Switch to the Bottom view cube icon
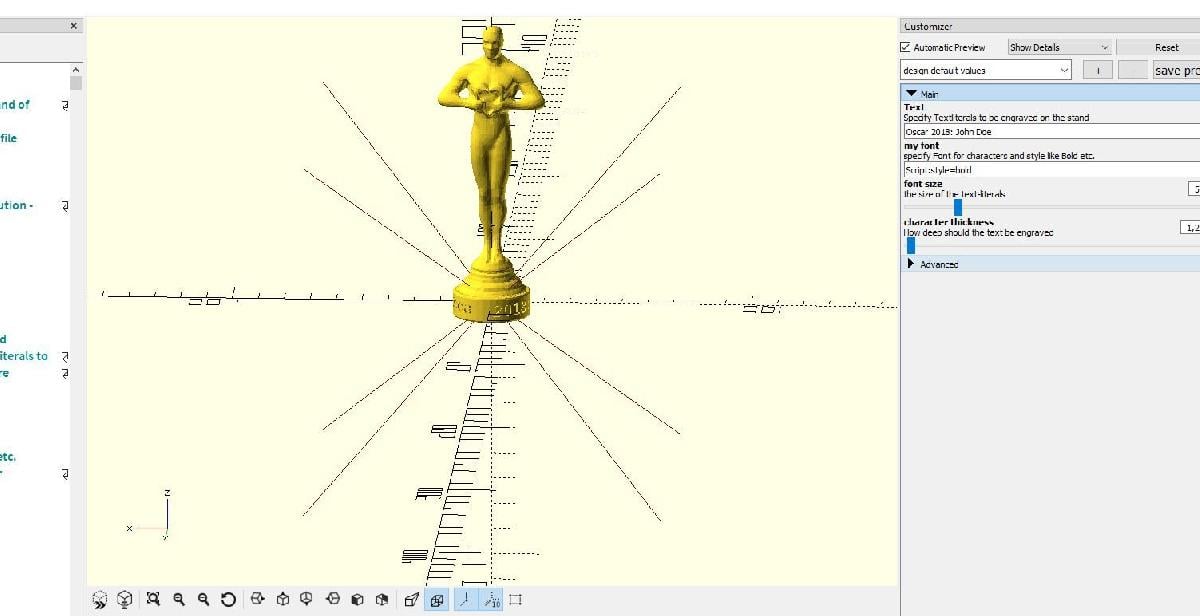Screen dimensions: 1200x616 (308, 600)
